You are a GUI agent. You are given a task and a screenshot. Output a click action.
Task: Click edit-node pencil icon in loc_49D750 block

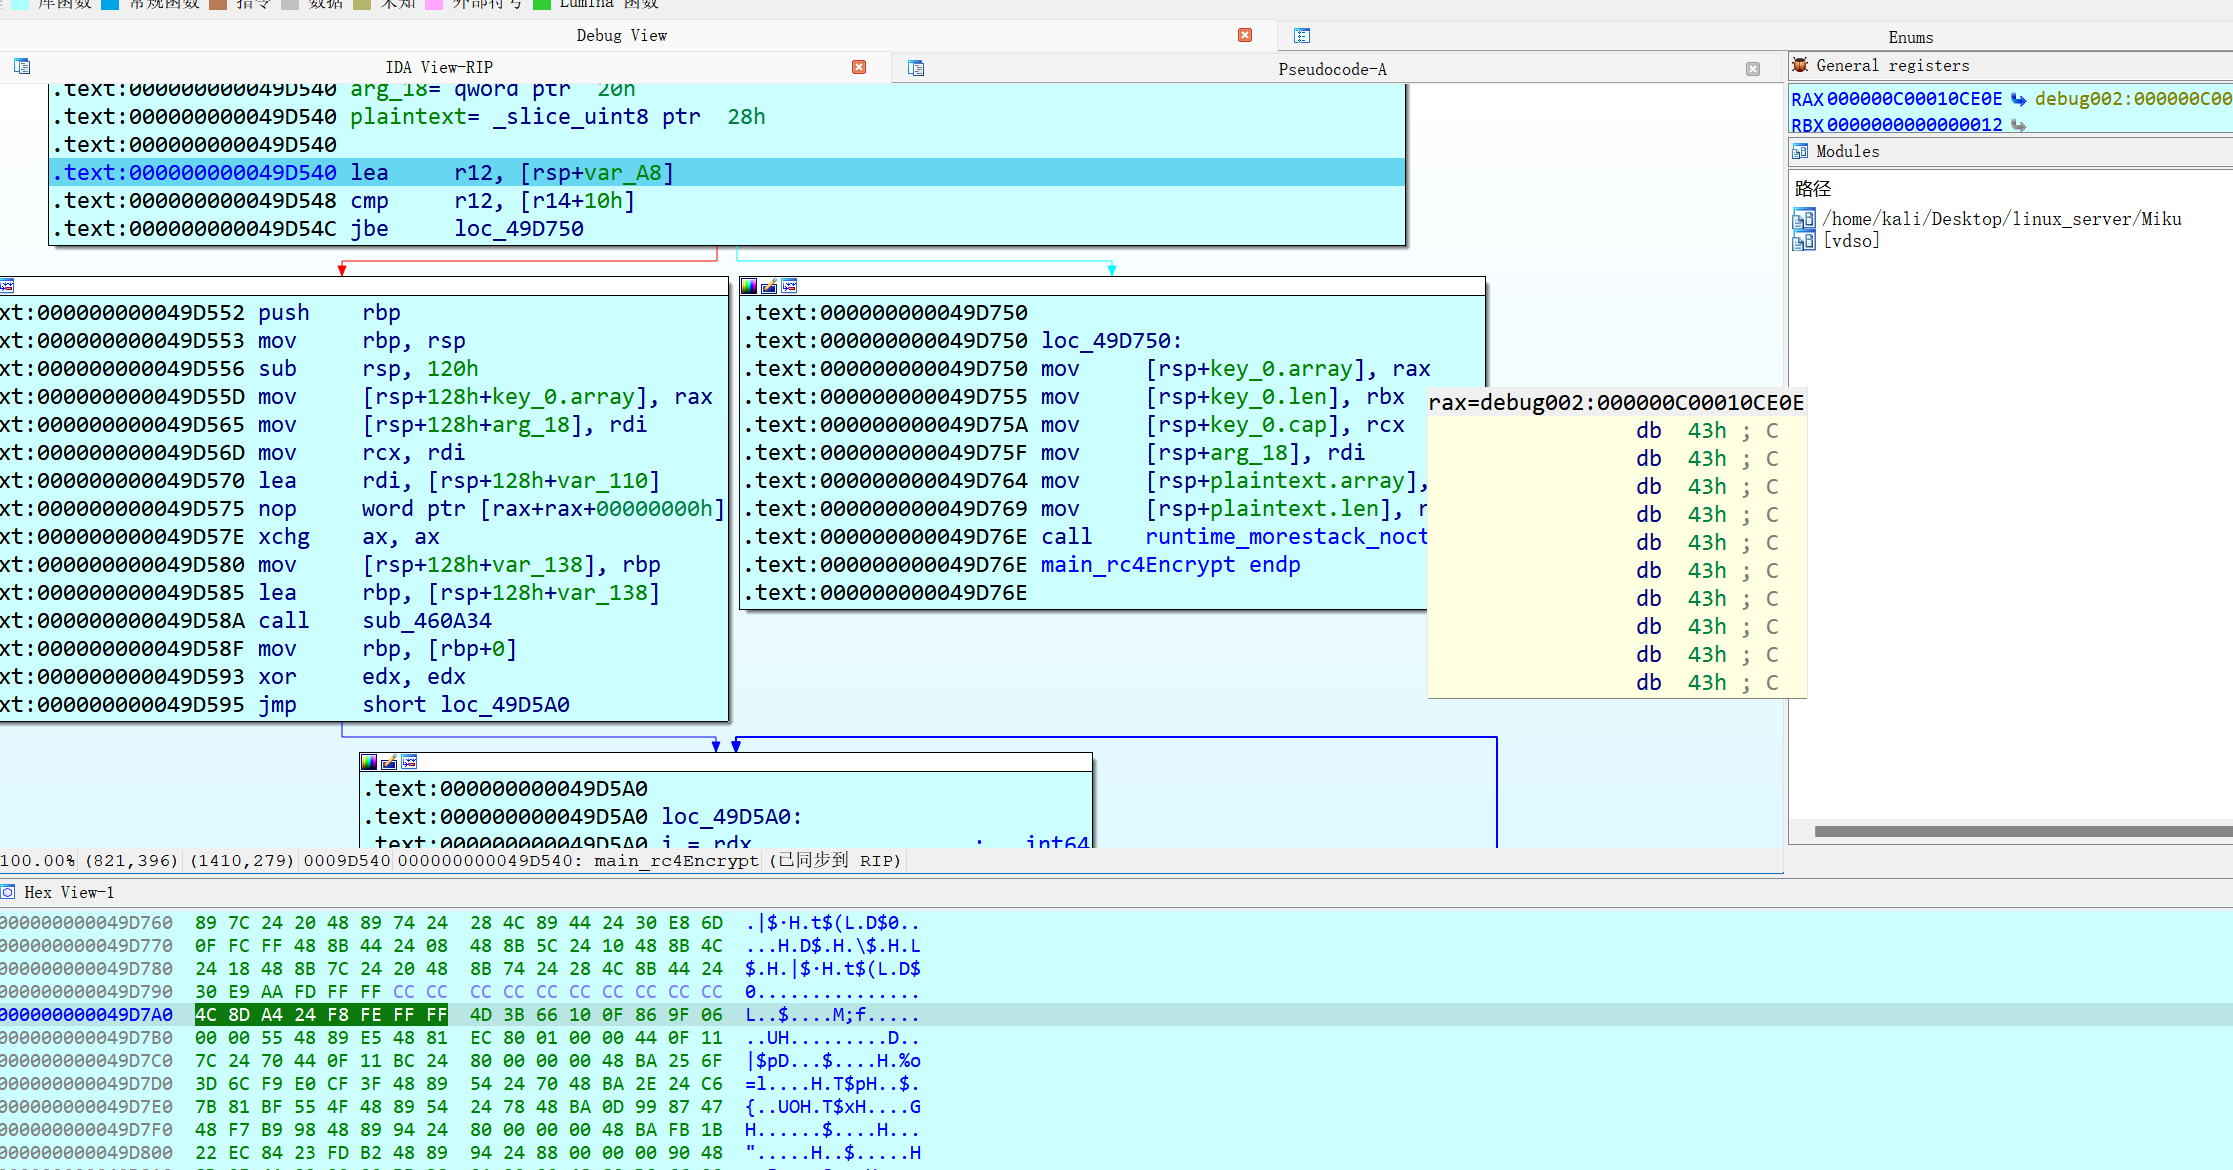pyautogui.click(x=769, y=286)
